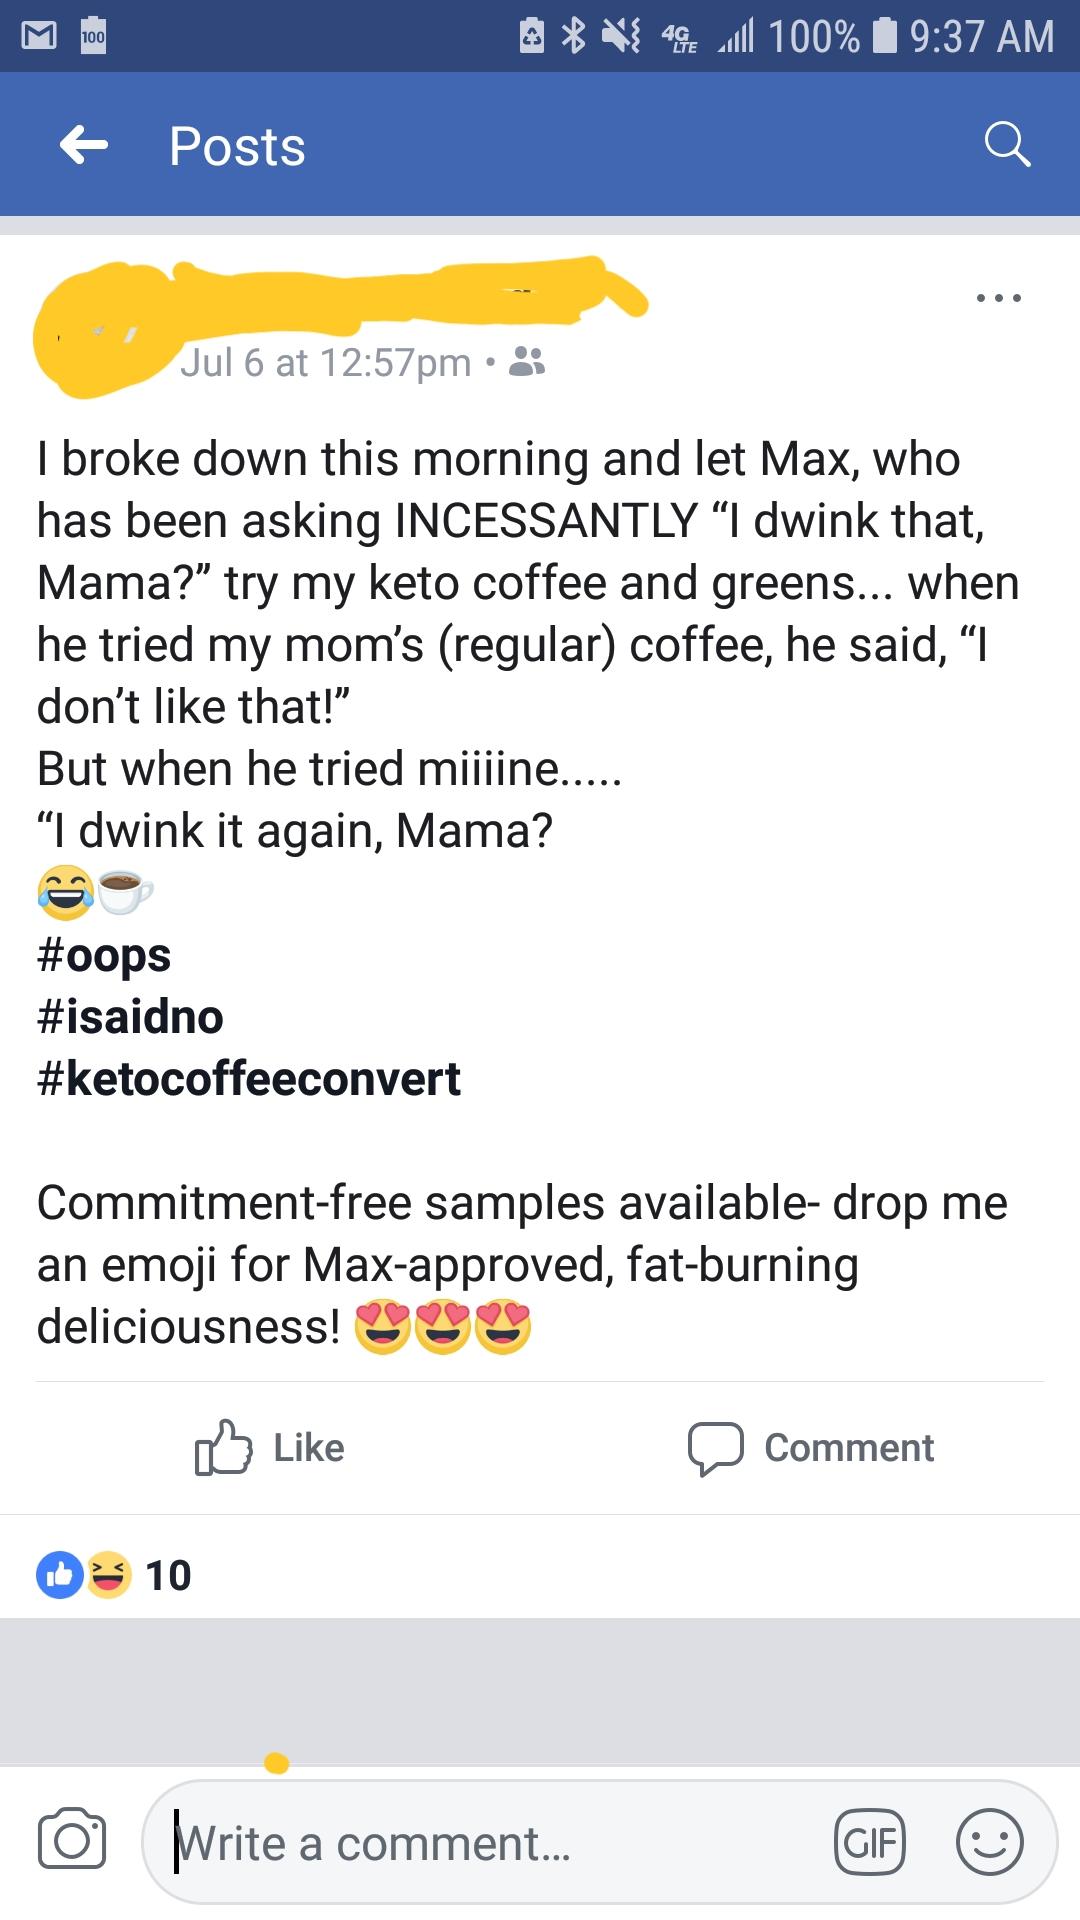The height and width of the screenshot is (1920, 1080).
Task: Tap the back arrow to leave Posts
Action: pyautogui.click(x=86, y=146)
